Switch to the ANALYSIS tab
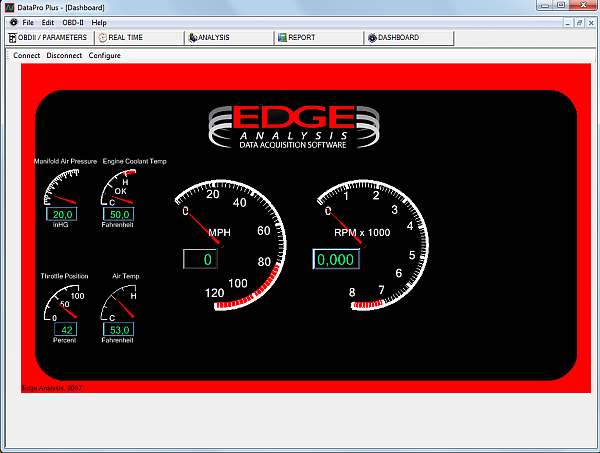Image resolution: width=600 pixels, height=453 pixels. point(230,37)
